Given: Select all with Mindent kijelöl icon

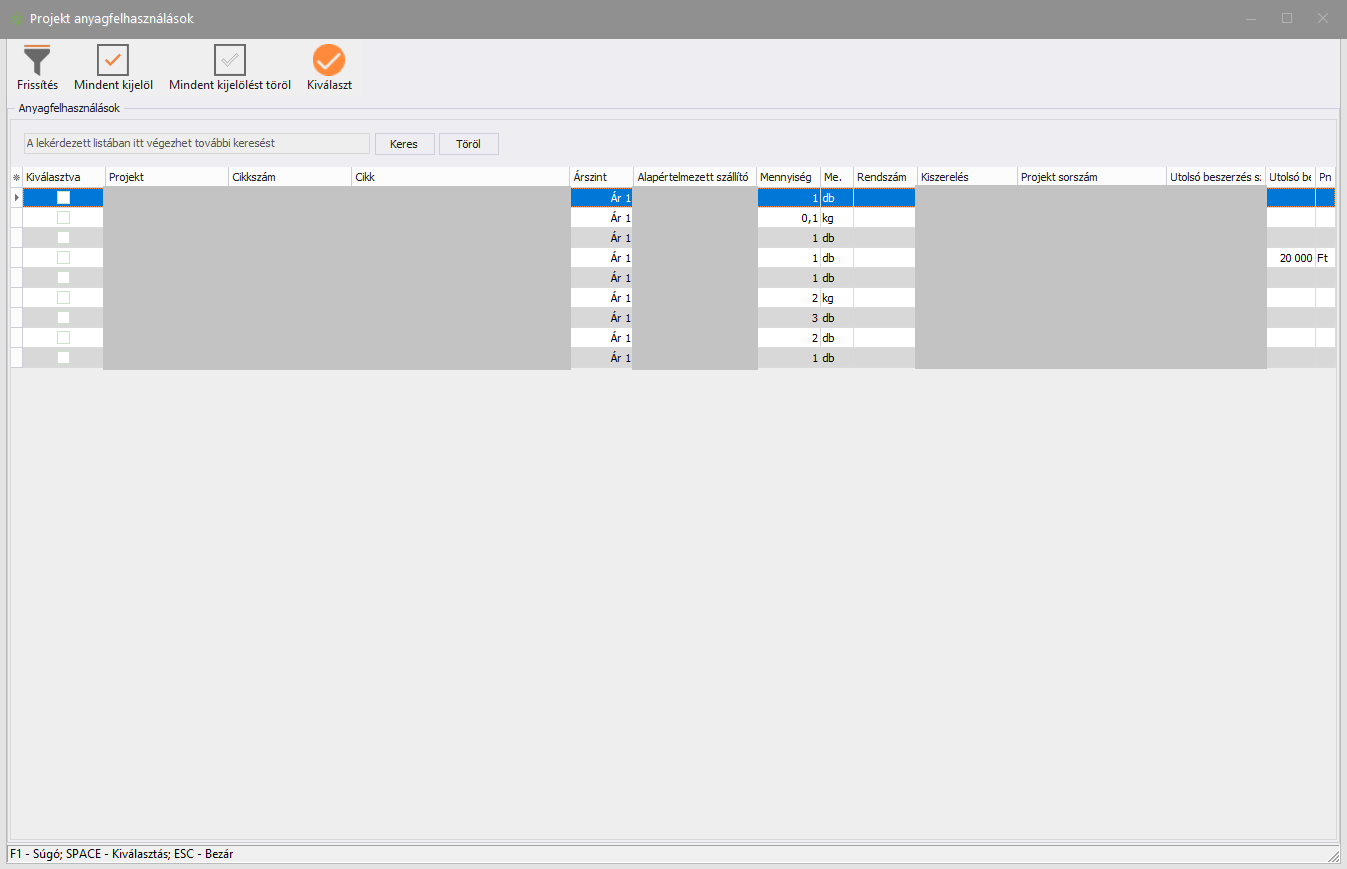Looking at the screenshot, I should tap(113, 61).
